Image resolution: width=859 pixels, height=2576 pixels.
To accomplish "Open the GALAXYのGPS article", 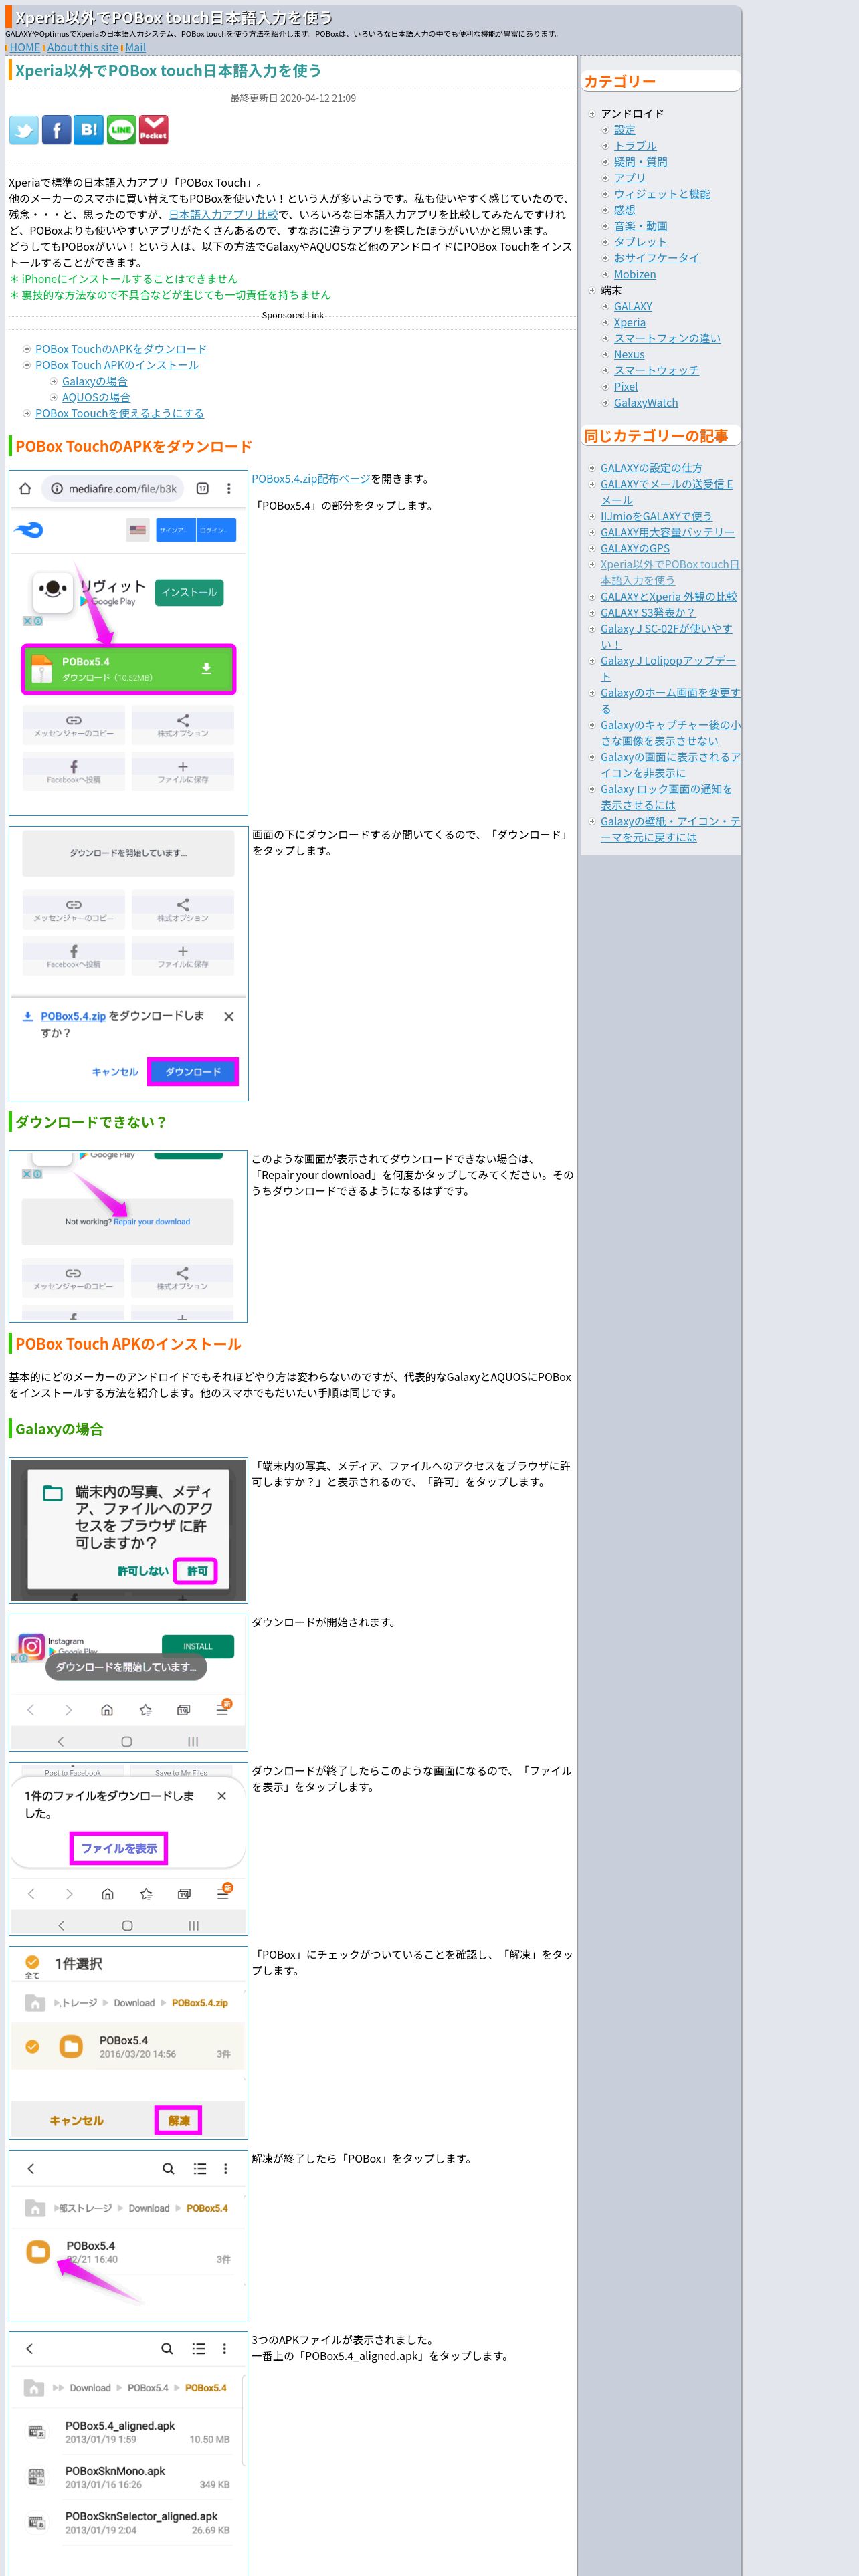I will click(635, 548).
